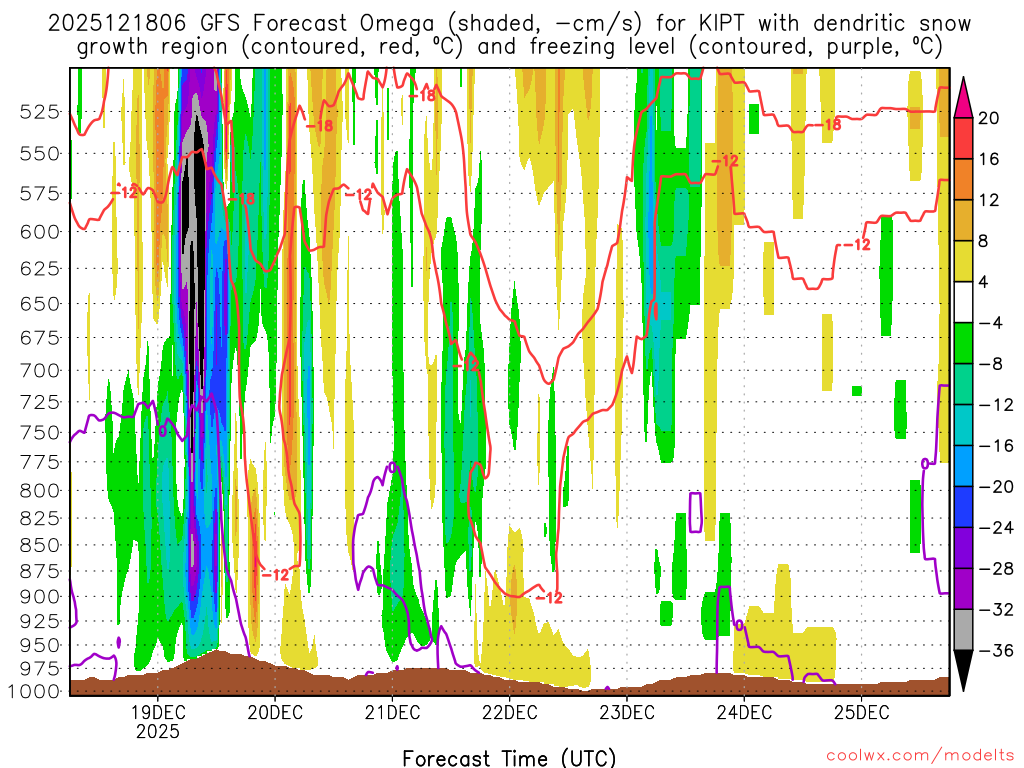Image resolution: width=1024 pixels, height=768 pixels.
Task: Click the 675 pressure level label
Action: pos(40,338)
